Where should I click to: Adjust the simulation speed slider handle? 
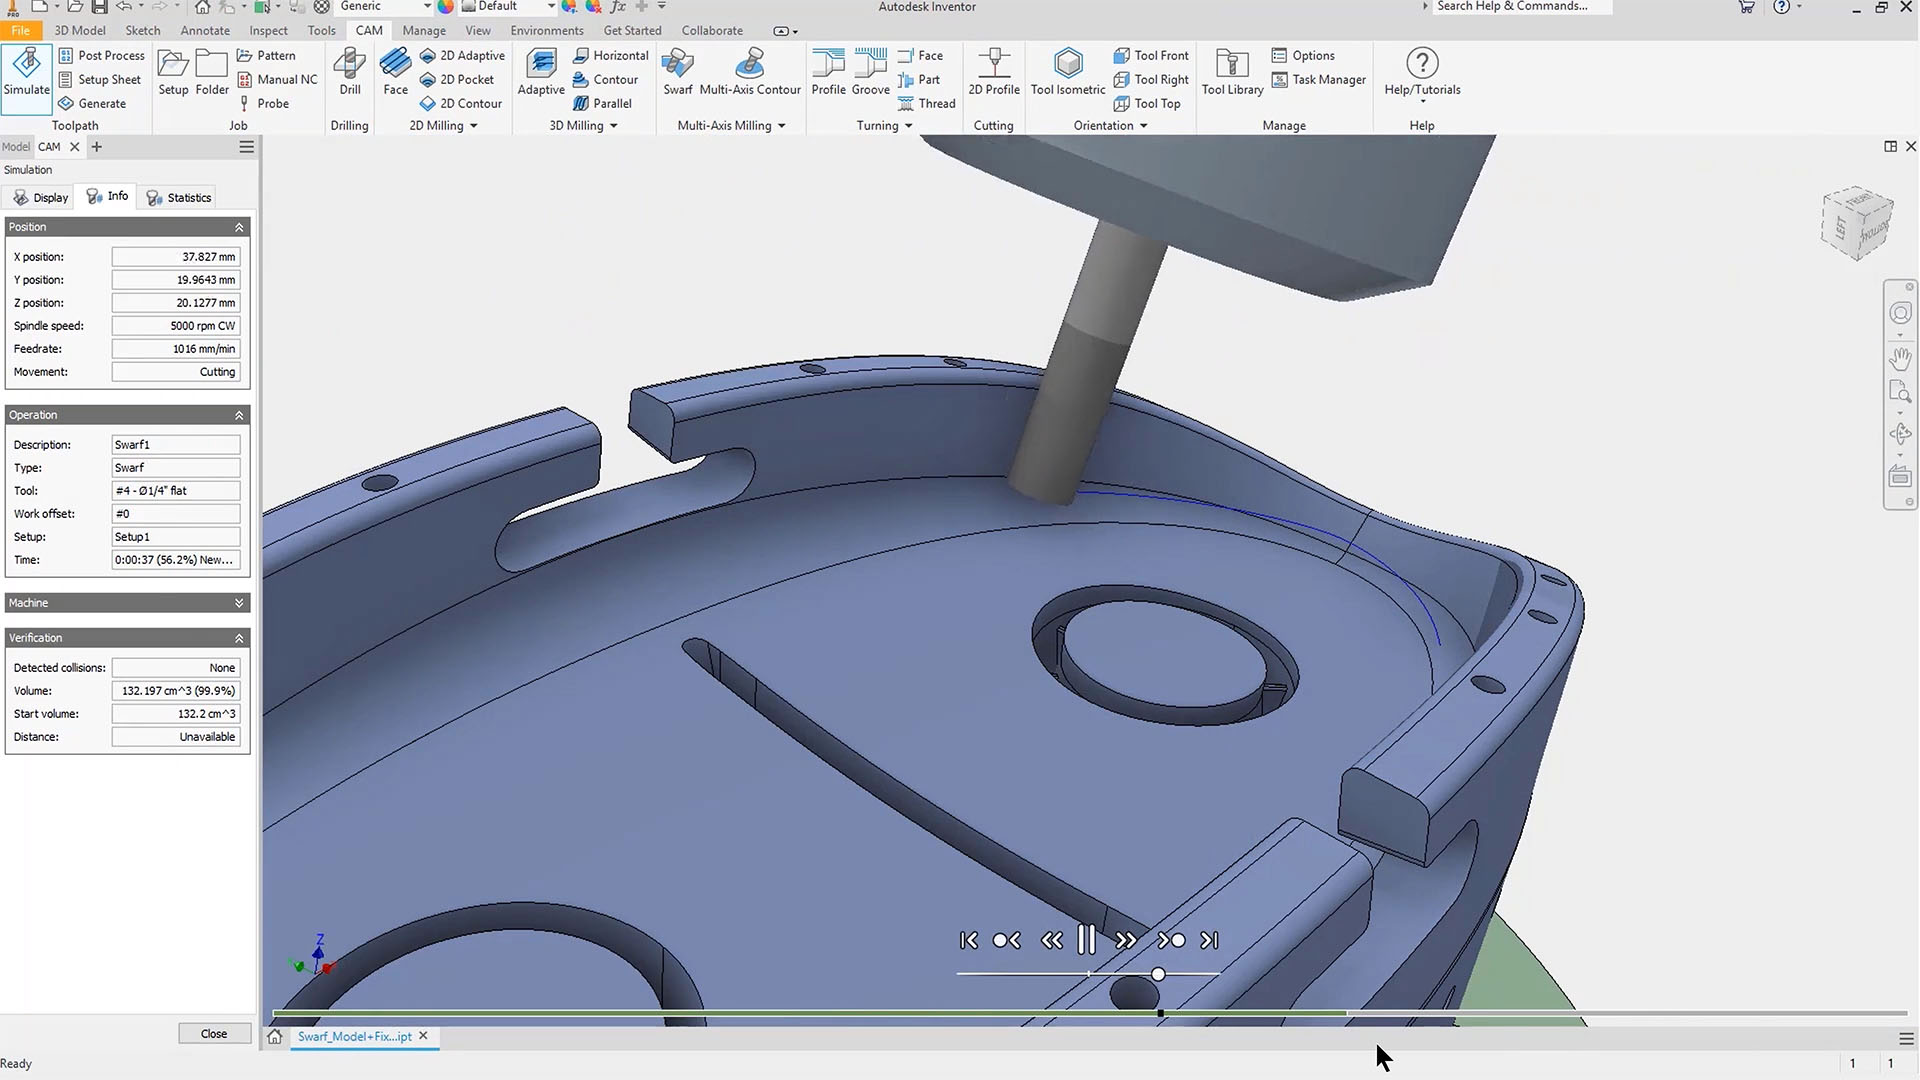[1158, 974]
